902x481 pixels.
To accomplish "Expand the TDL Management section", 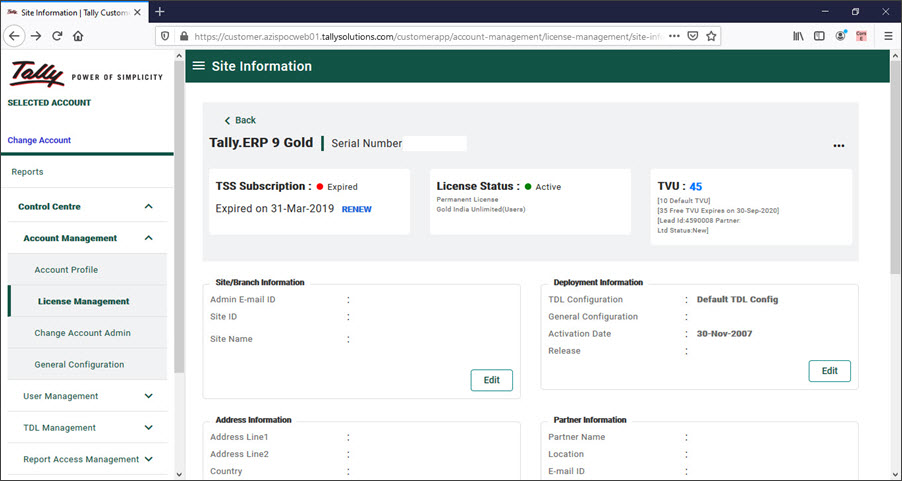I will point(148,427).
